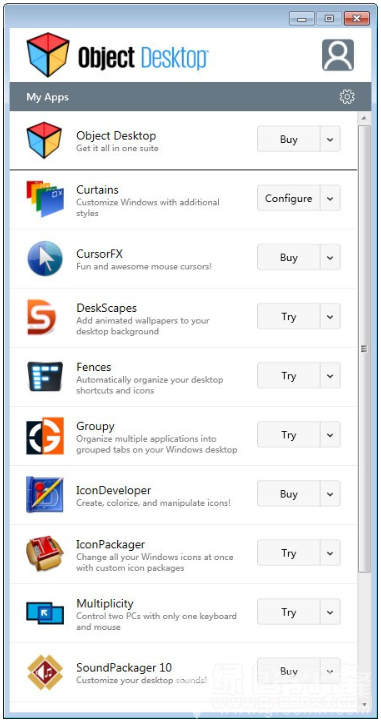Select the CursorFX arrow icon

[45, 258]
